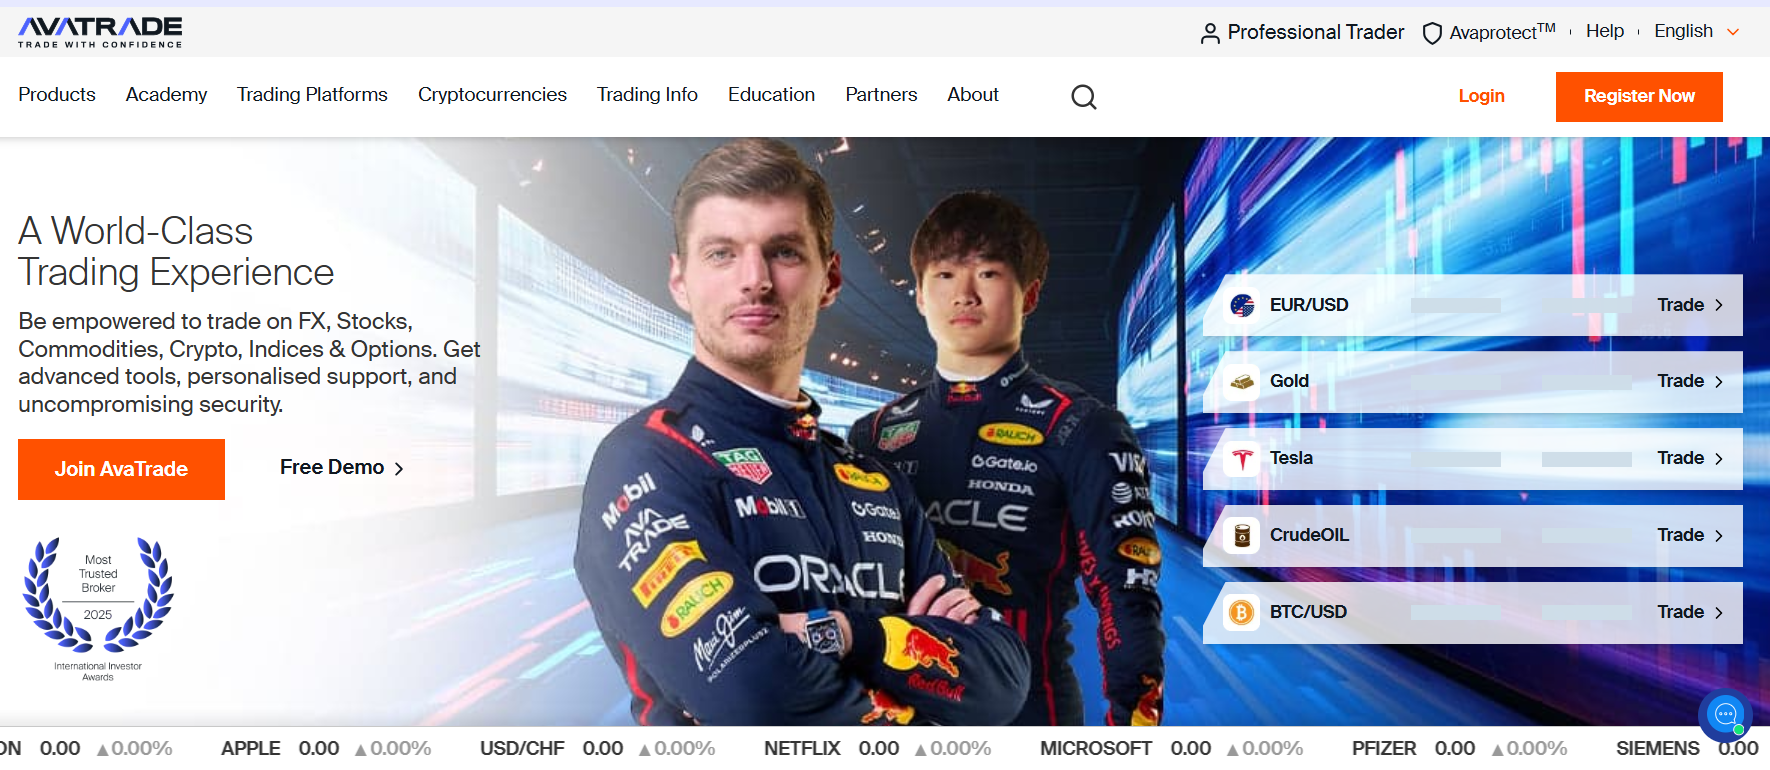This screenshot has width=1770, height=770.
Task: Click Trade on the EUR/USD row
Action: coord(1680,305)
